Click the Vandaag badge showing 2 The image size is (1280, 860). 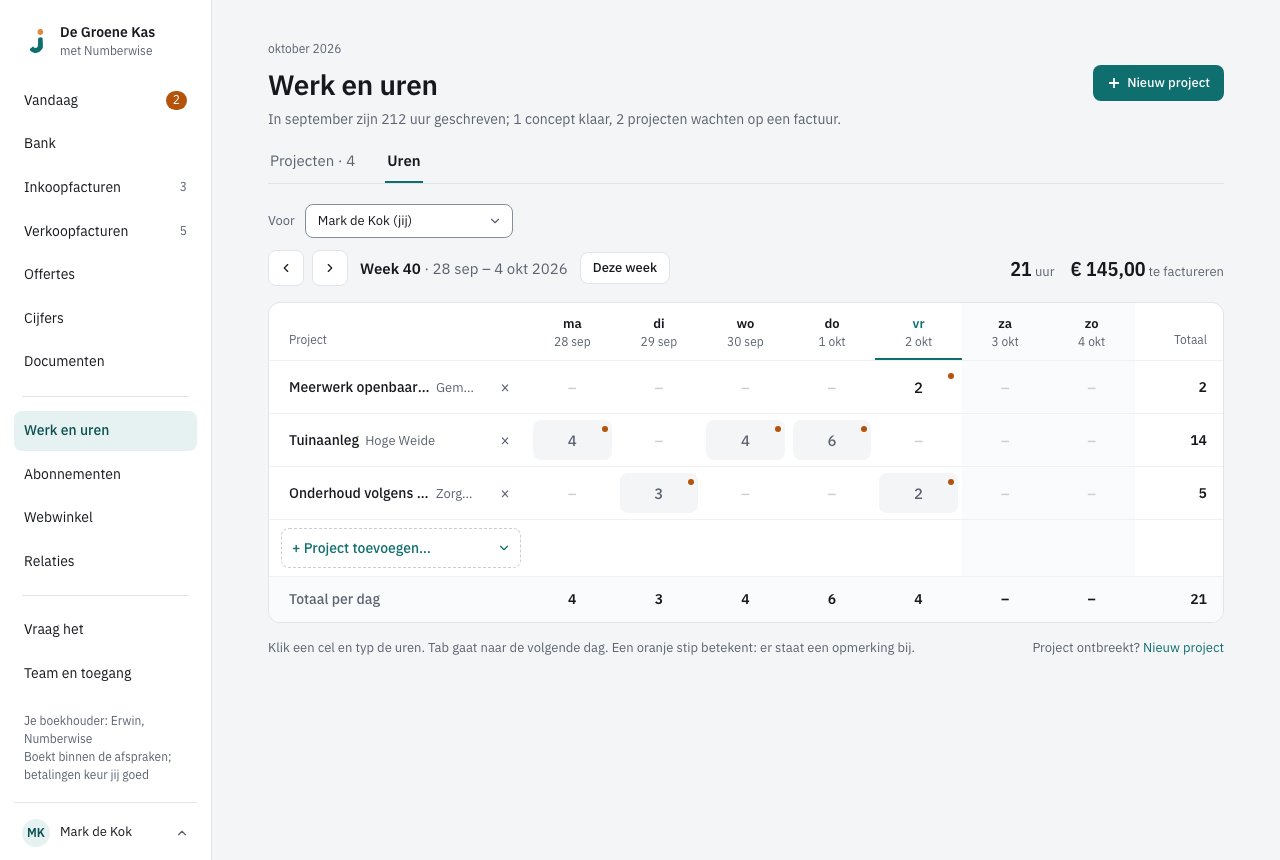pos(176,100)
